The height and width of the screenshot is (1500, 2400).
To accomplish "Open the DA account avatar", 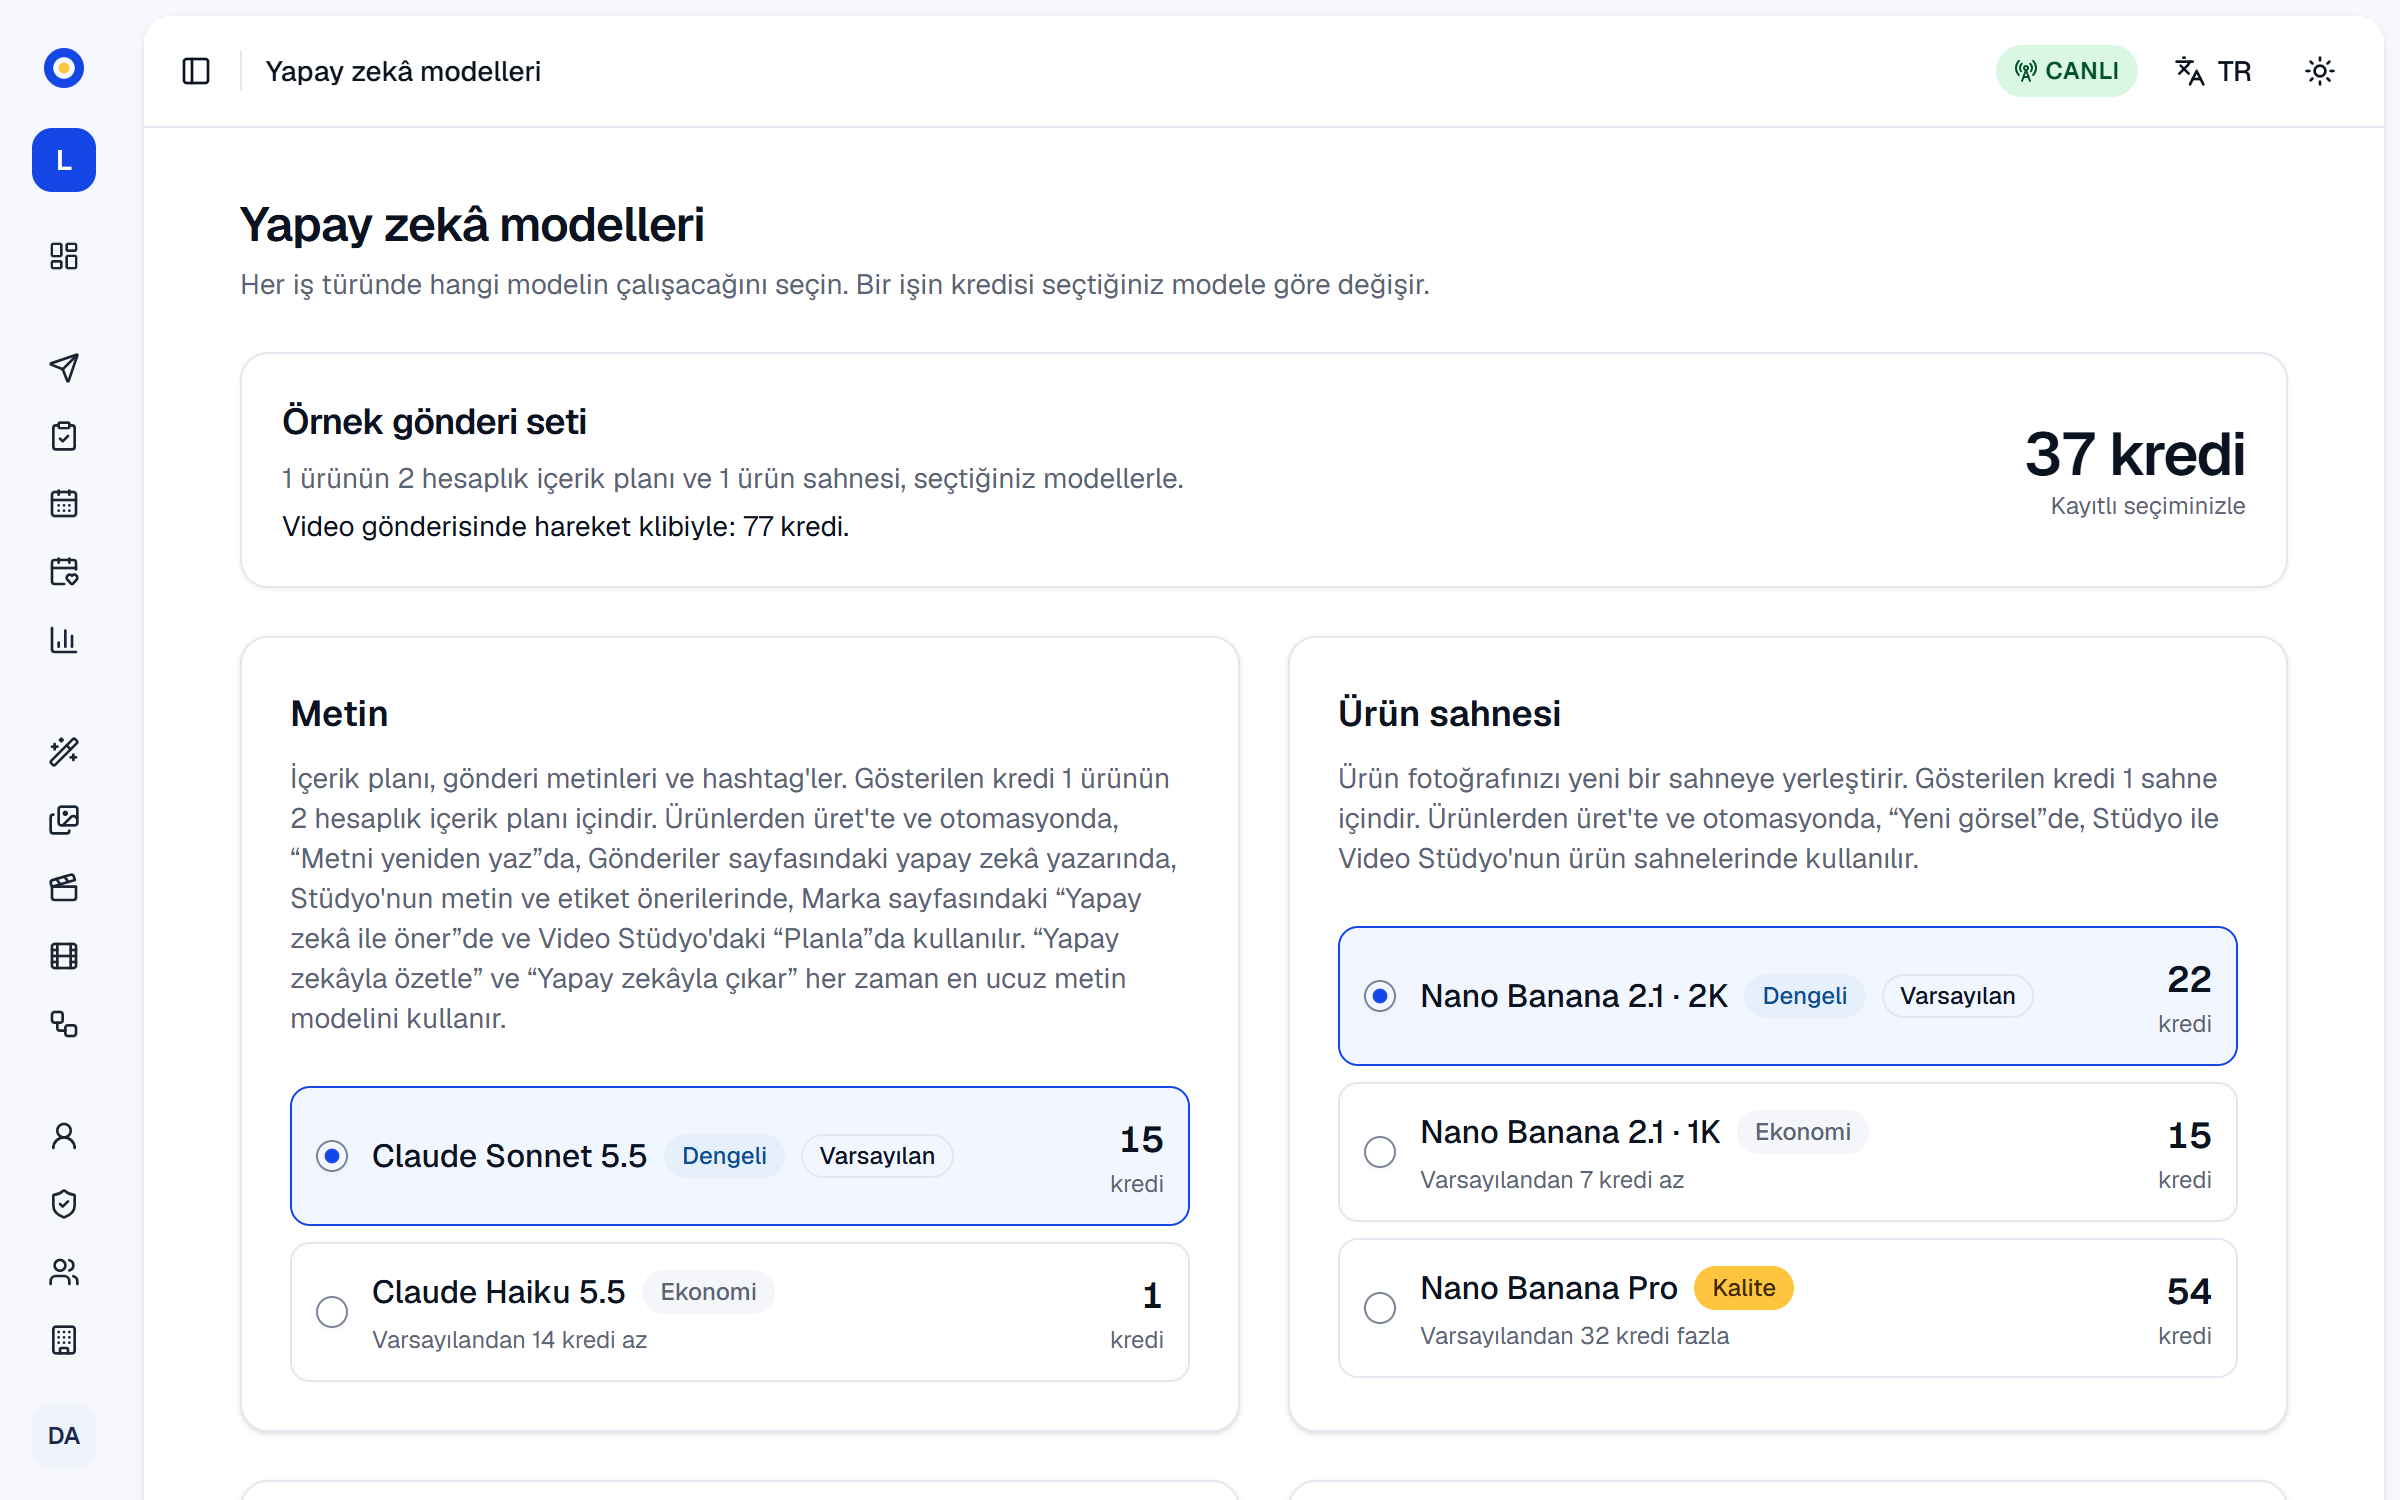I will 64,1436.
